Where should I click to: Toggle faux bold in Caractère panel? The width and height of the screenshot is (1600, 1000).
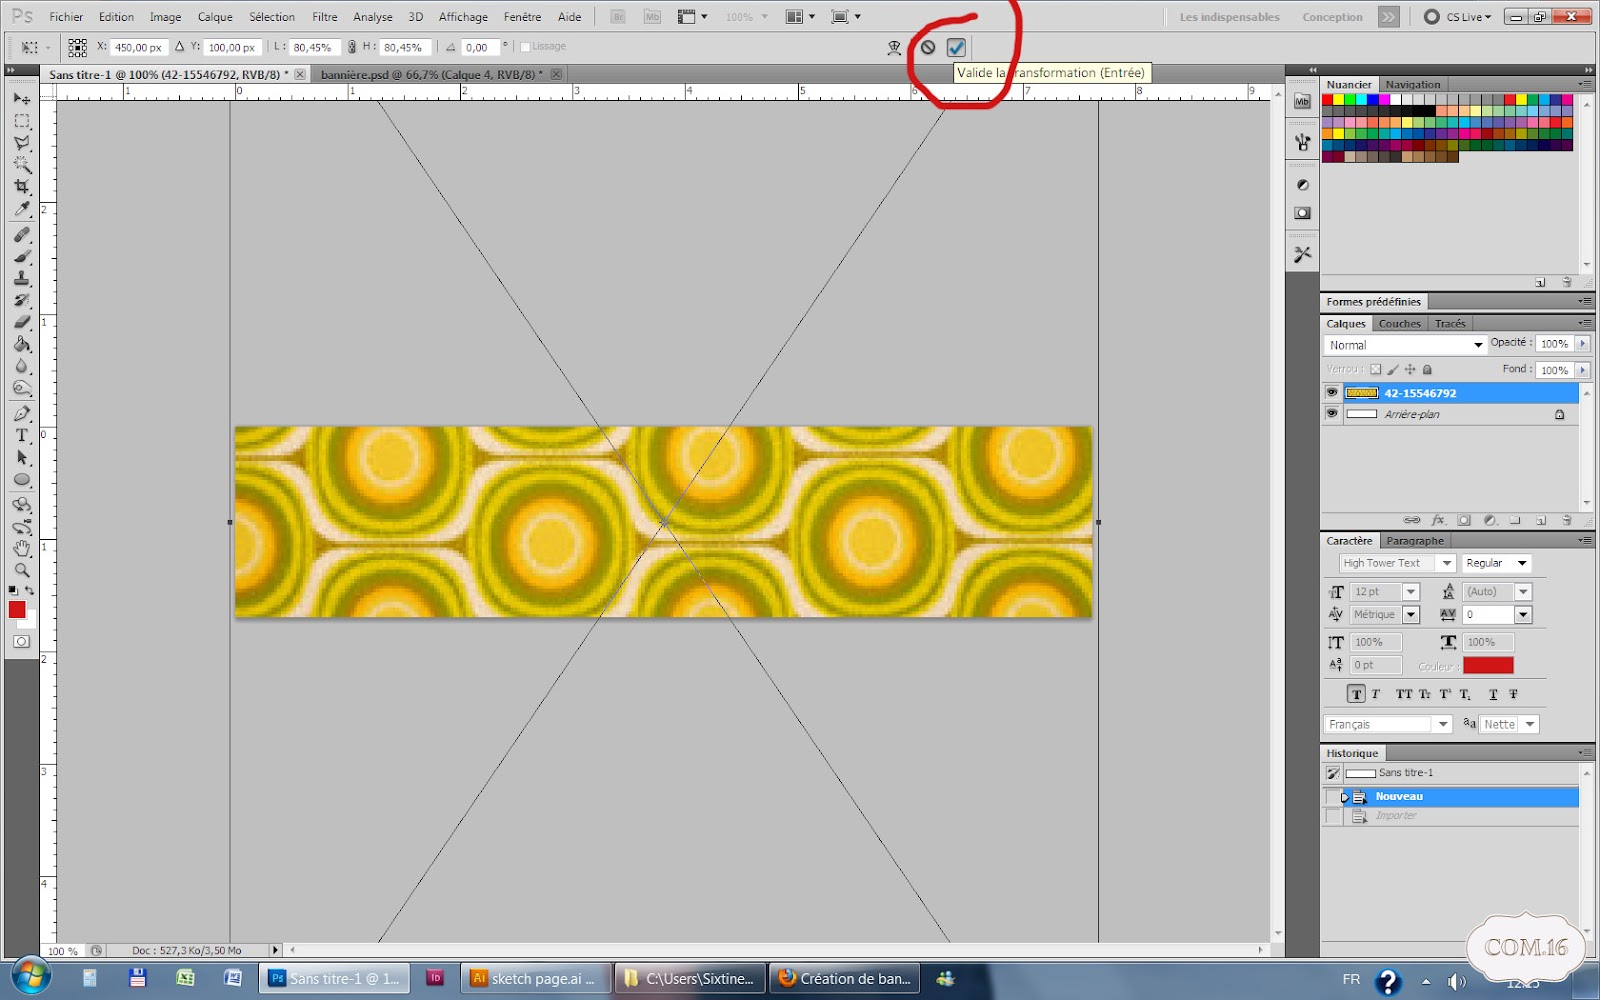(x=1356, y=694)
